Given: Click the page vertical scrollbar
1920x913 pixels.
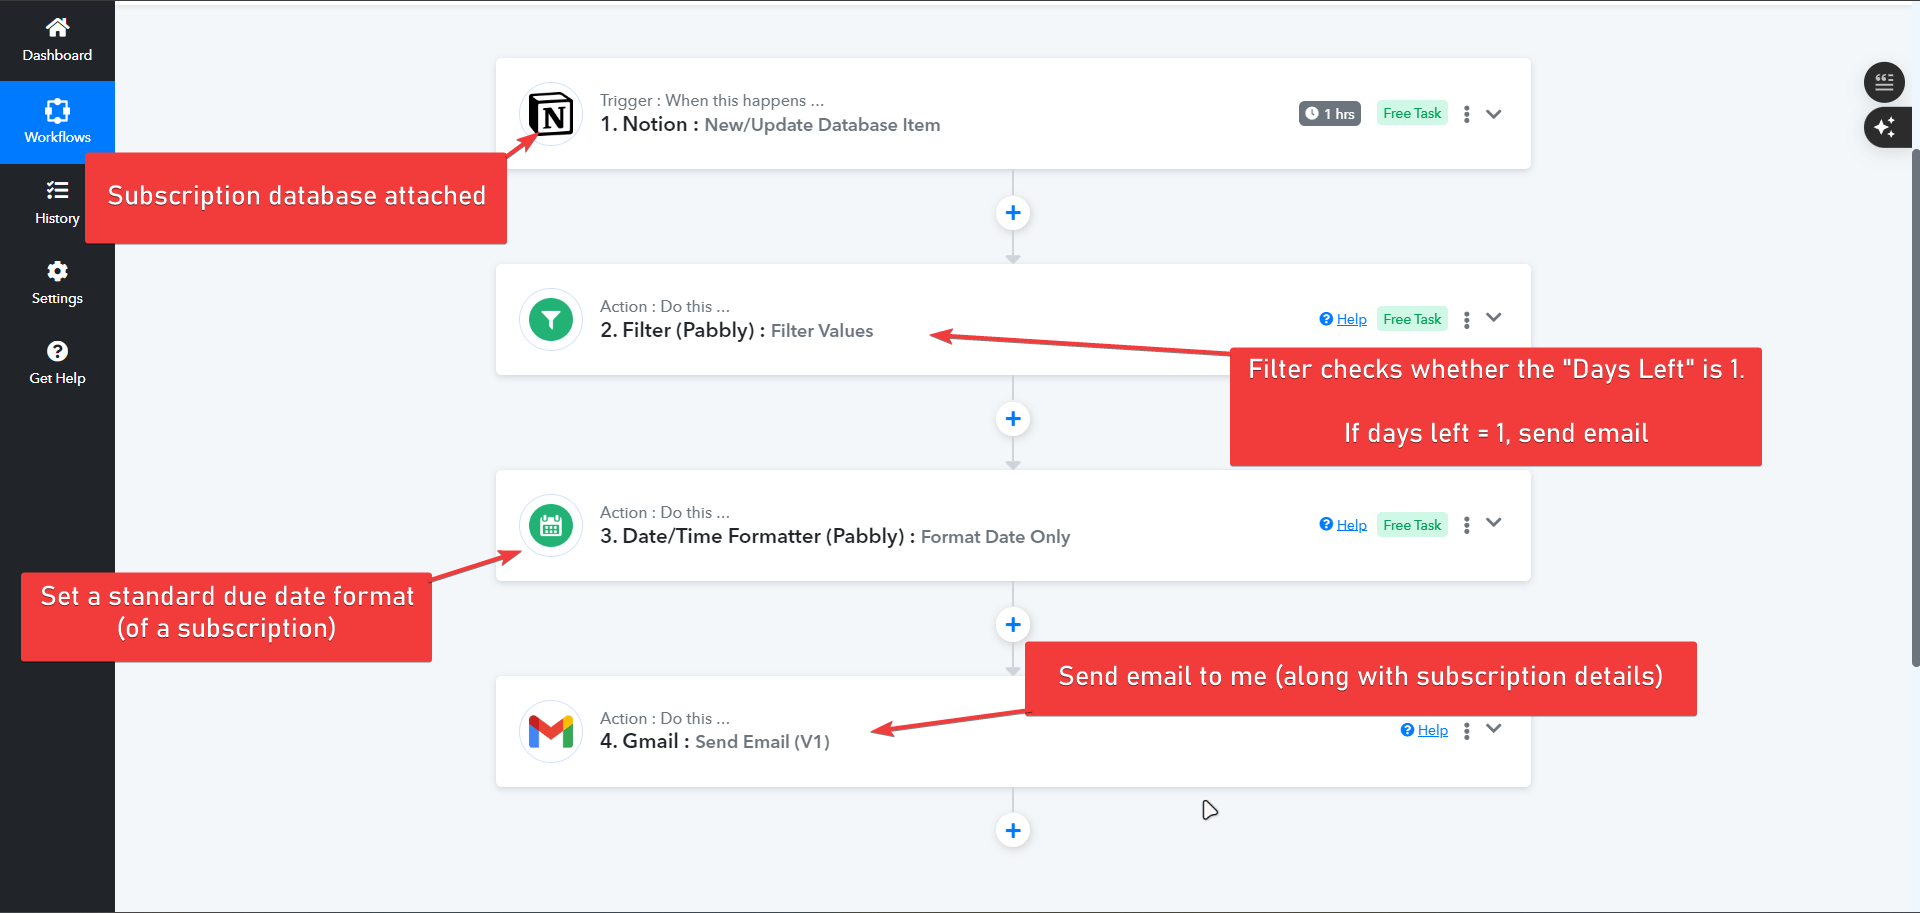Looking at the screenshot, I should click(1915, 408).
